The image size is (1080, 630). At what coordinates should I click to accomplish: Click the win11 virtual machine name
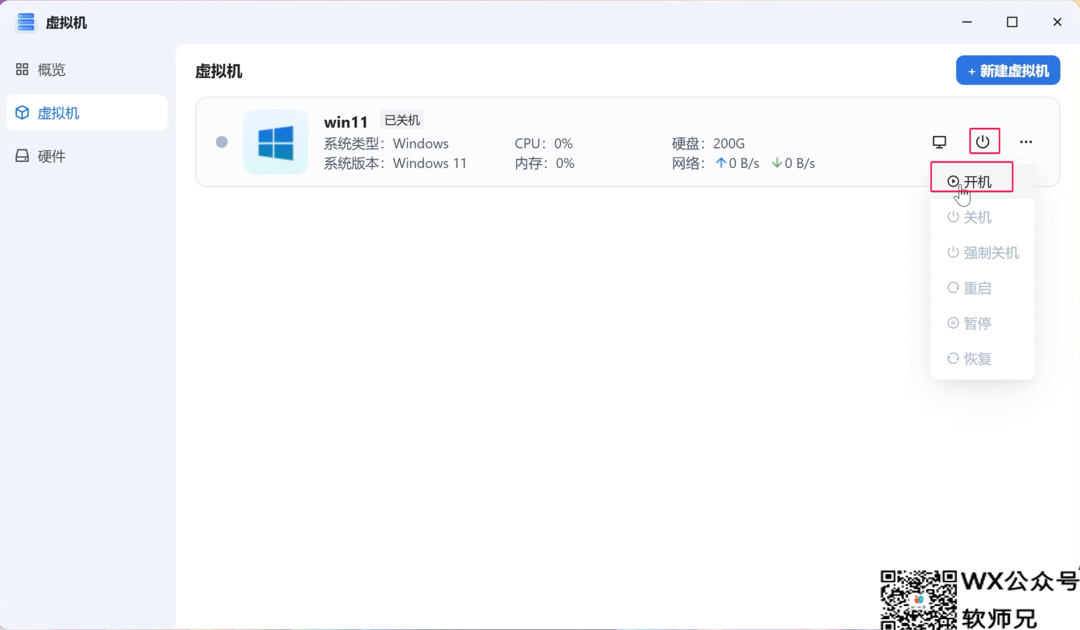point(346,122)
